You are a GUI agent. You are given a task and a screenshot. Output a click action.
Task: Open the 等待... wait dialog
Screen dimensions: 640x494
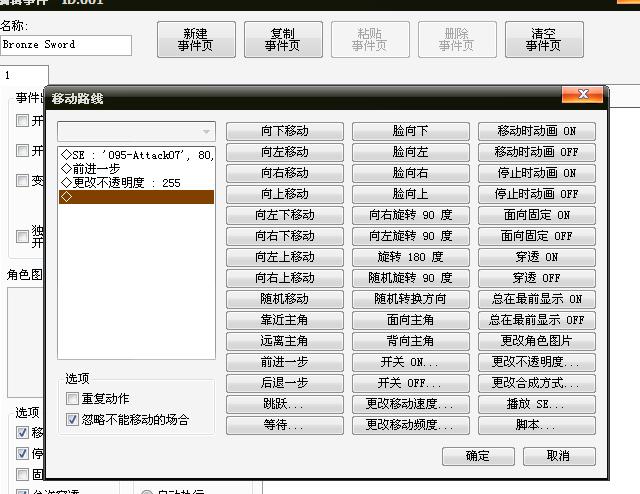tap(284, 425)
